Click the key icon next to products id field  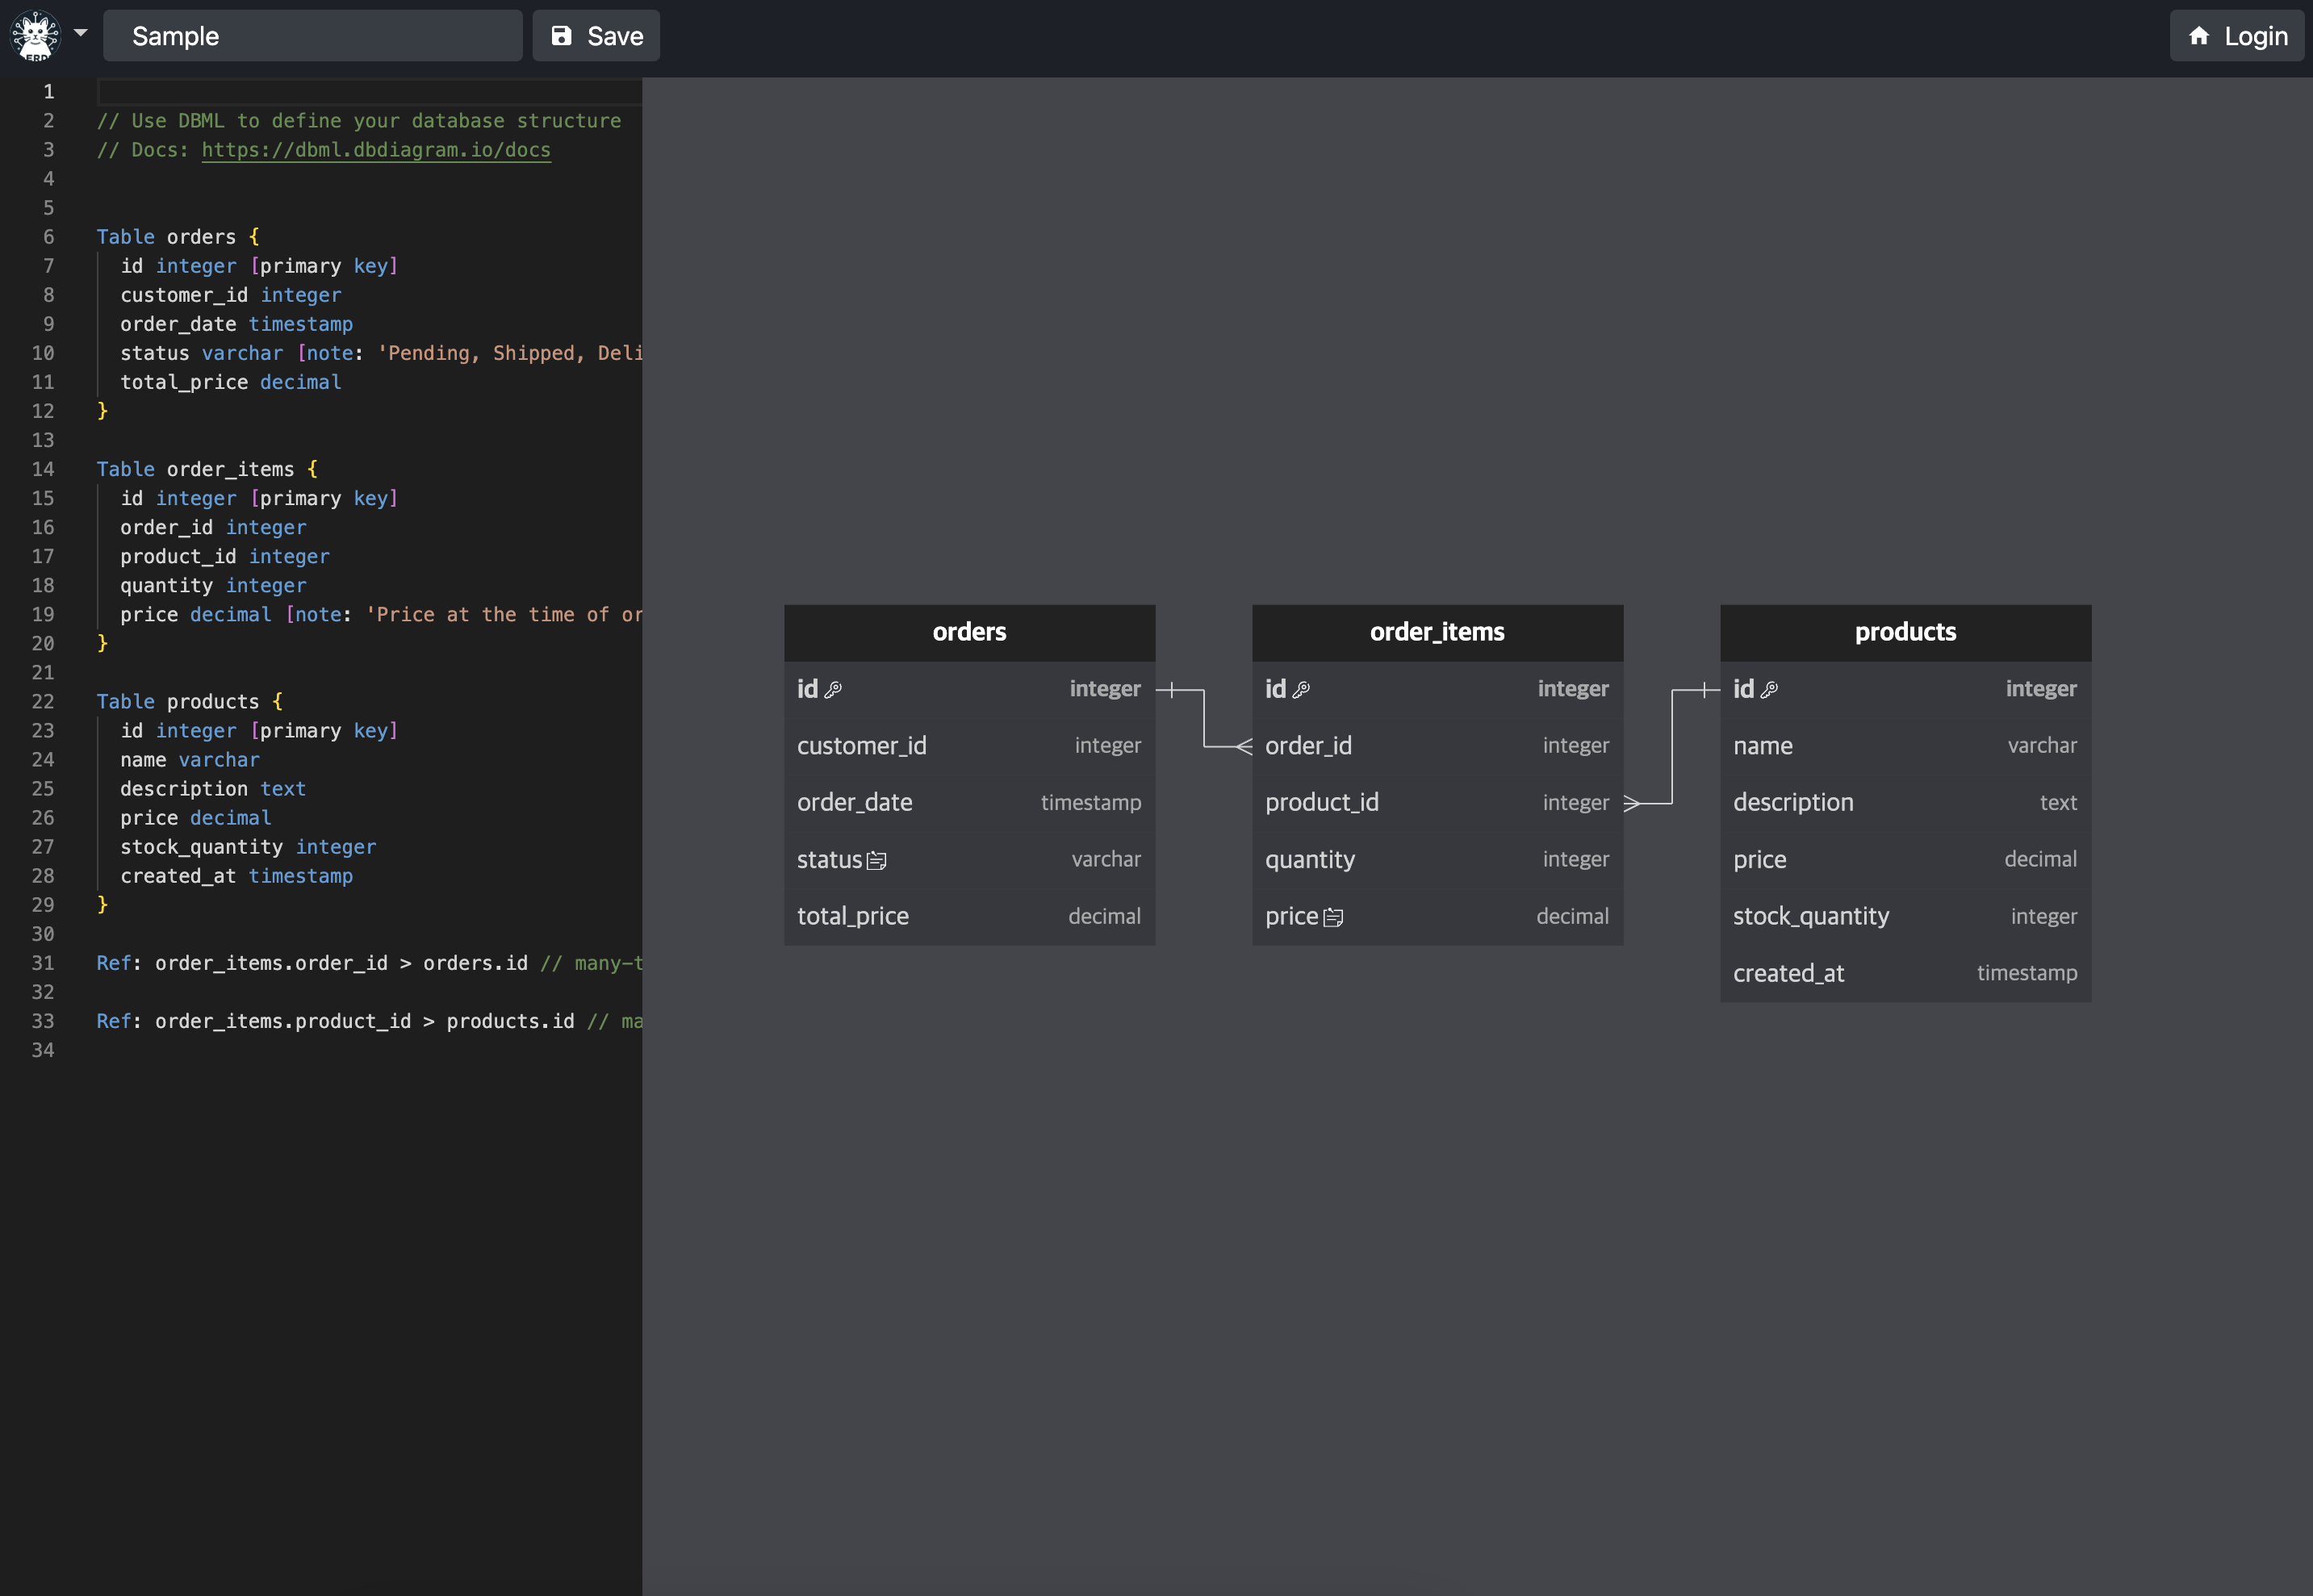tap(1771, 688)
